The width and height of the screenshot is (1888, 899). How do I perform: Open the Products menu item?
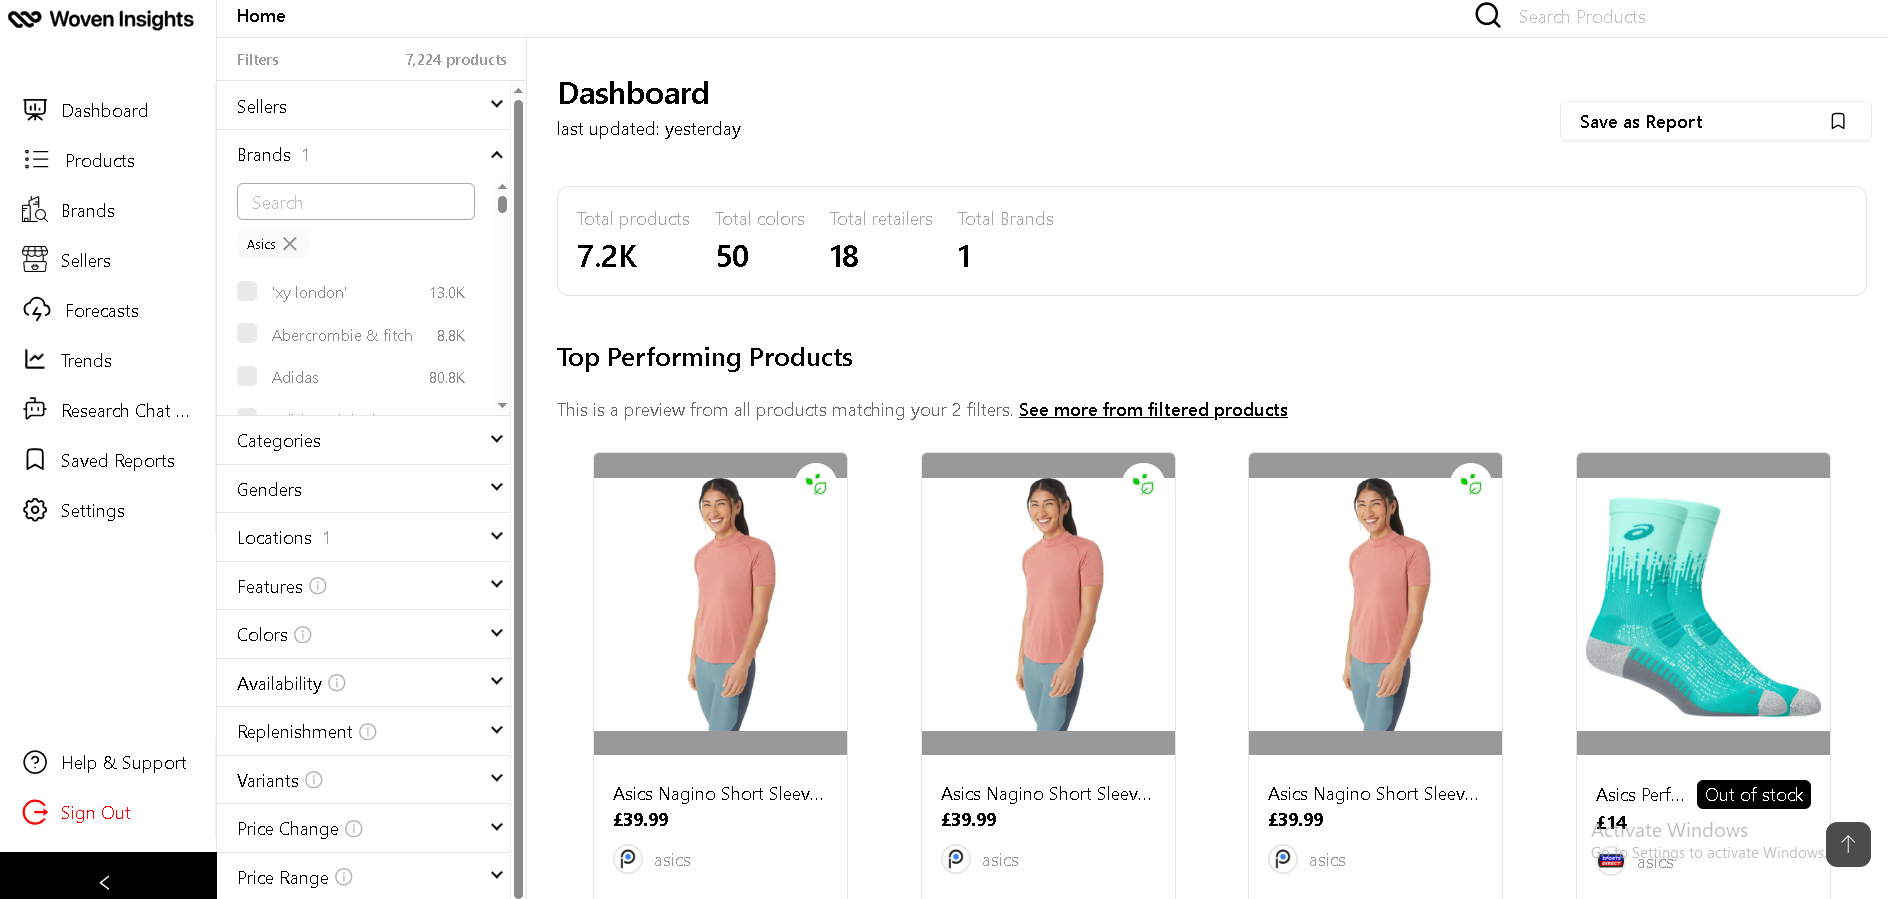click(100, 161)
